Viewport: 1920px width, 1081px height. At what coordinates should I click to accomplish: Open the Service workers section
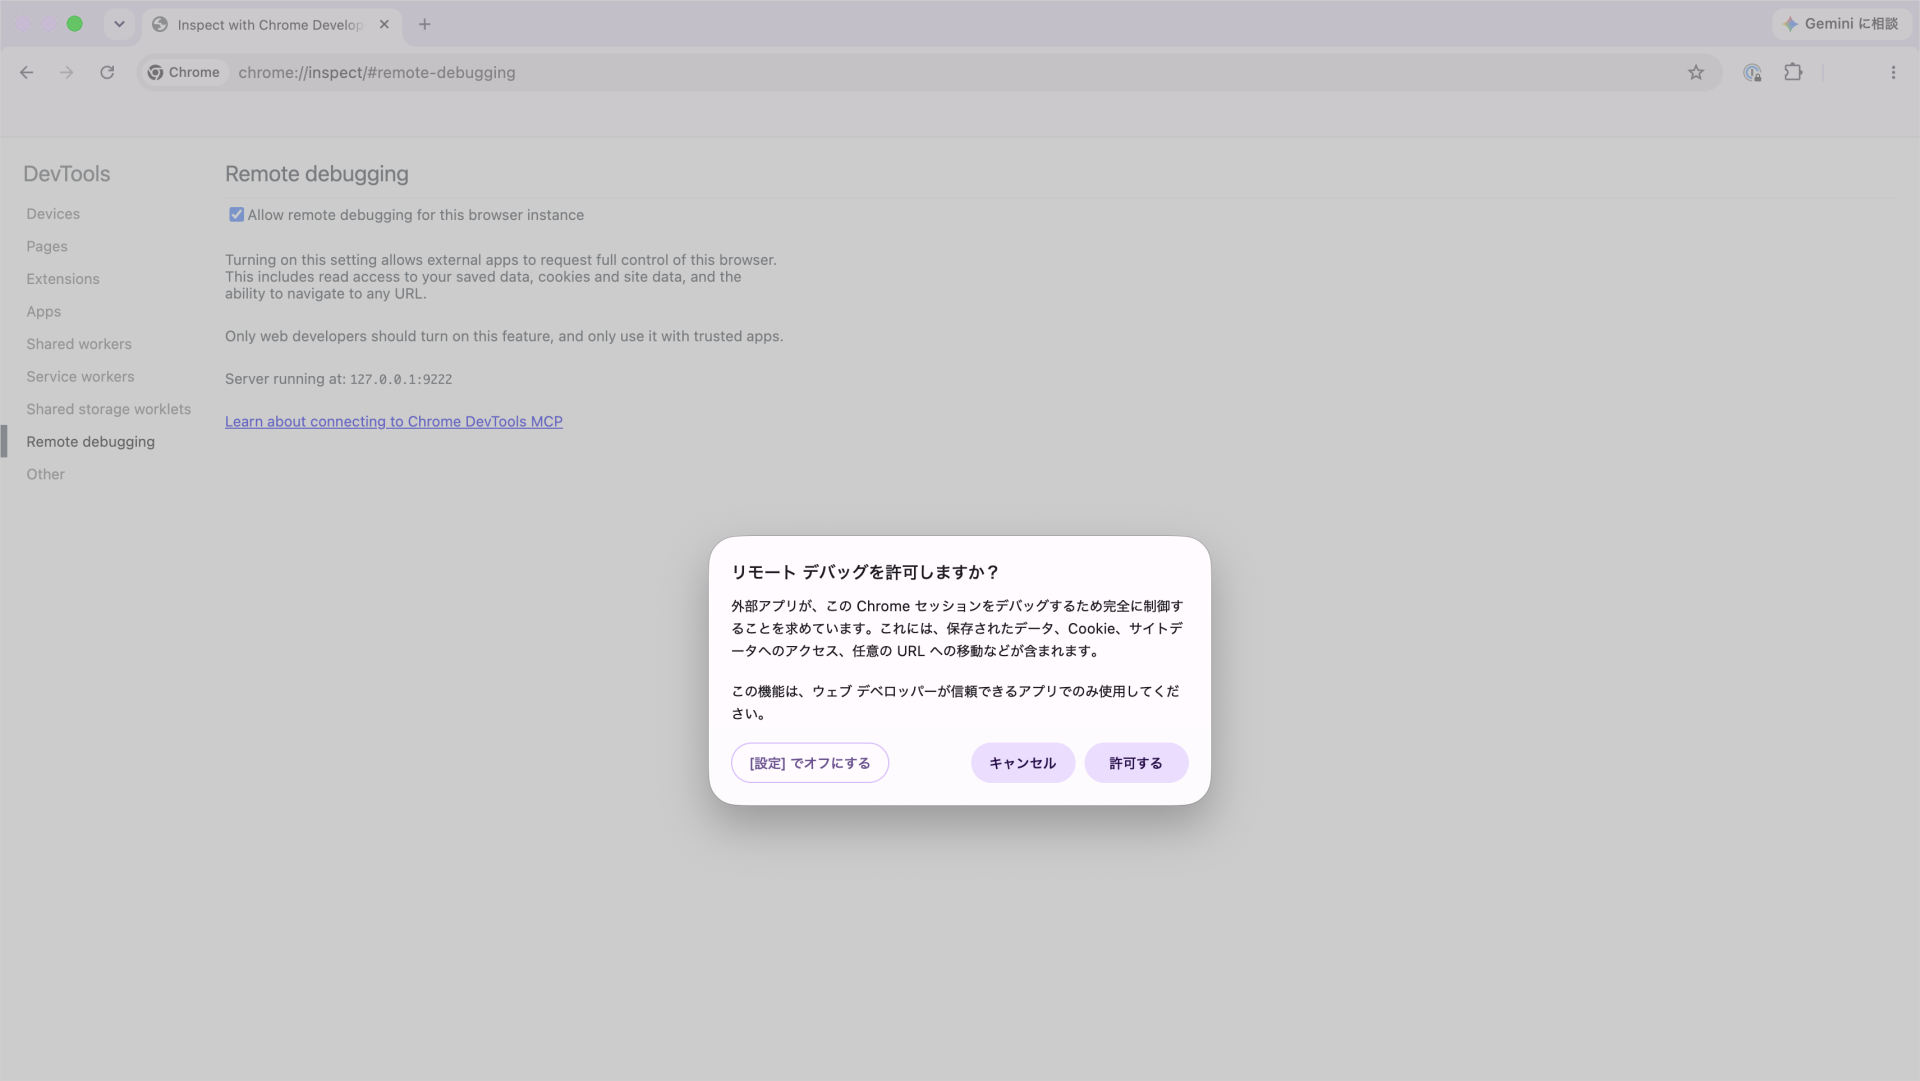coord(80,377)
